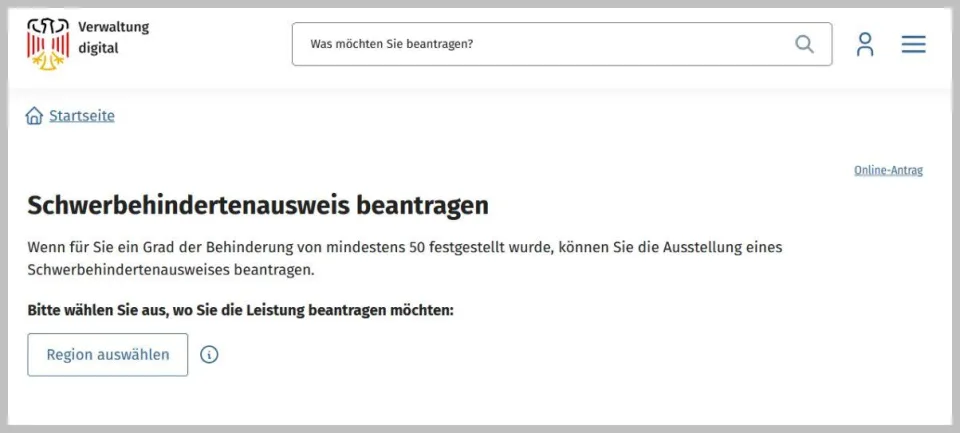Screen dimensions: 960x433
Task: Click the federal eagle logo
Action: point(48,44)
